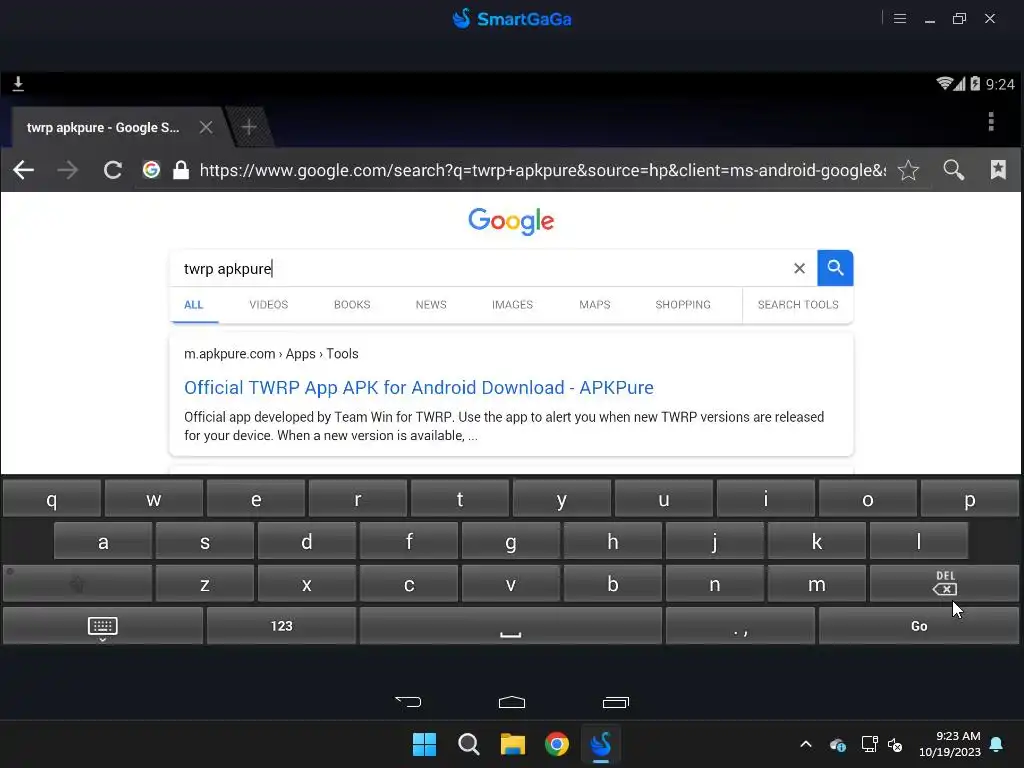Go forward in browser history

click(x=67, y=170)
